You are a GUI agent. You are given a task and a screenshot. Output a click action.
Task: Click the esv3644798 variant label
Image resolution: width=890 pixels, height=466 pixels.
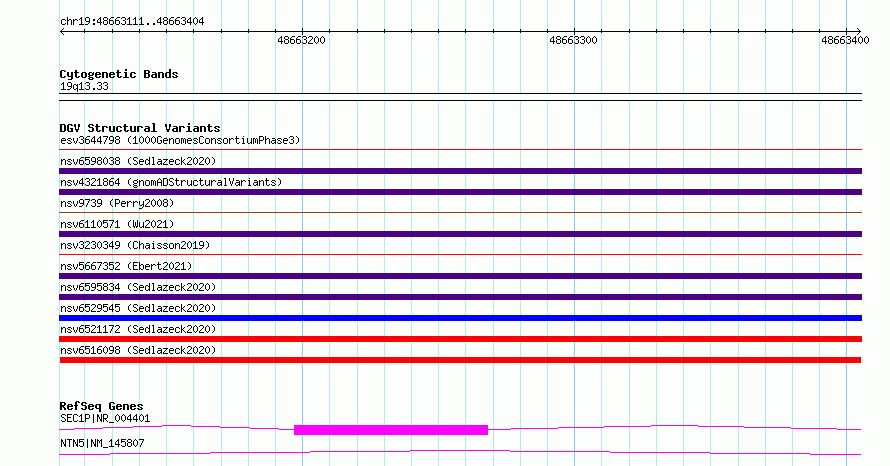(x=180, y=140)
